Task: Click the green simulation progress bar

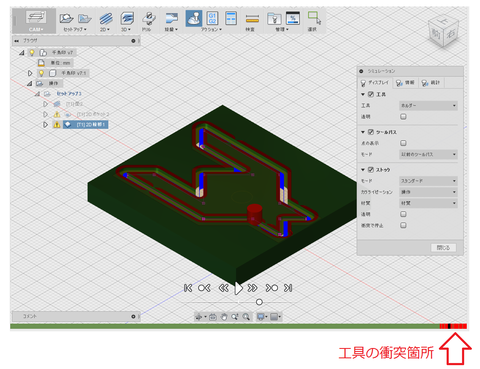Action: 225,326
